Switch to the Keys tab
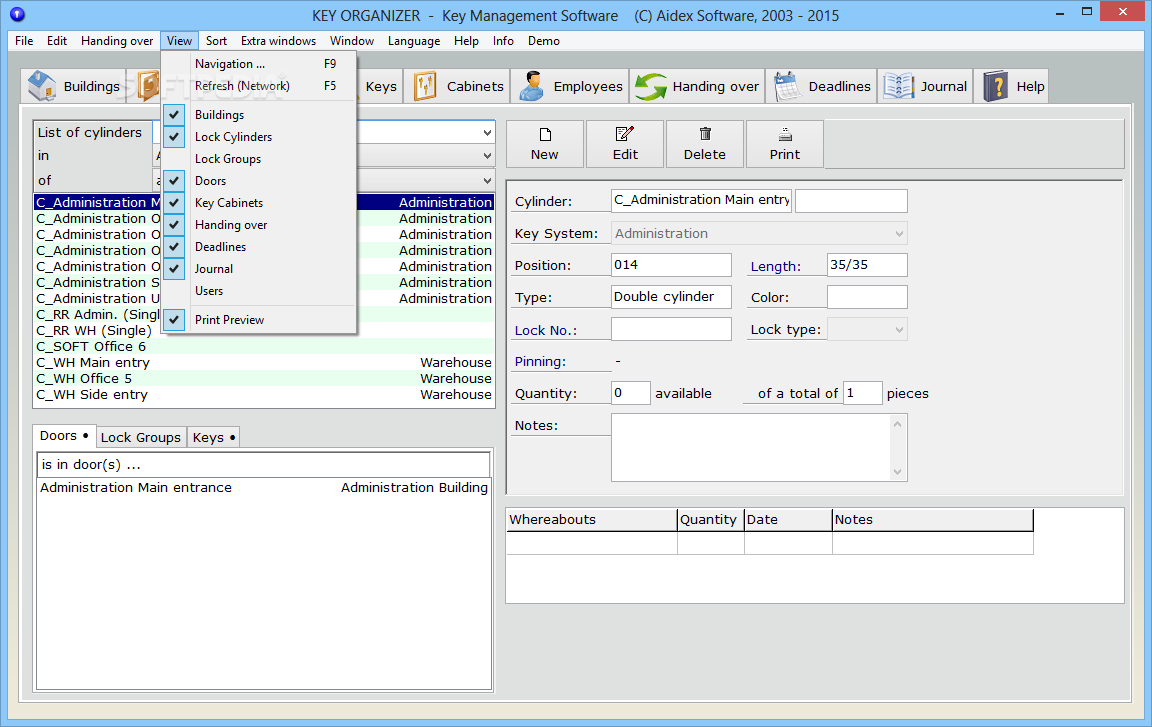Image resolution: width=1152 pixels, height=727 pixels. (213, 438)
